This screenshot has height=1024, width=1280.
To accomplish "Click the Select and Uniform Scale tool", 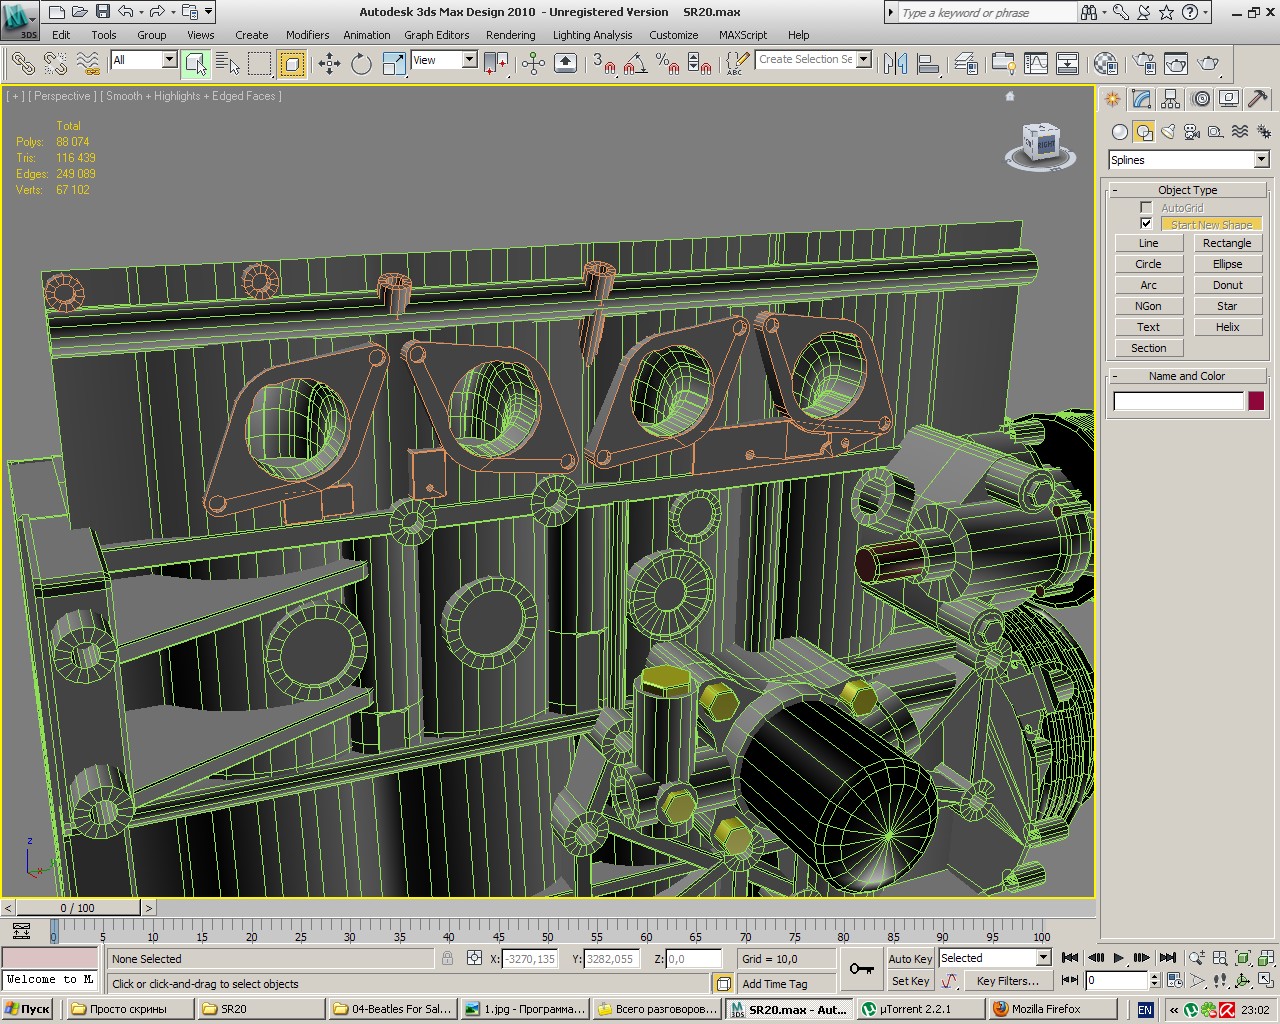I will pos(394,64).
